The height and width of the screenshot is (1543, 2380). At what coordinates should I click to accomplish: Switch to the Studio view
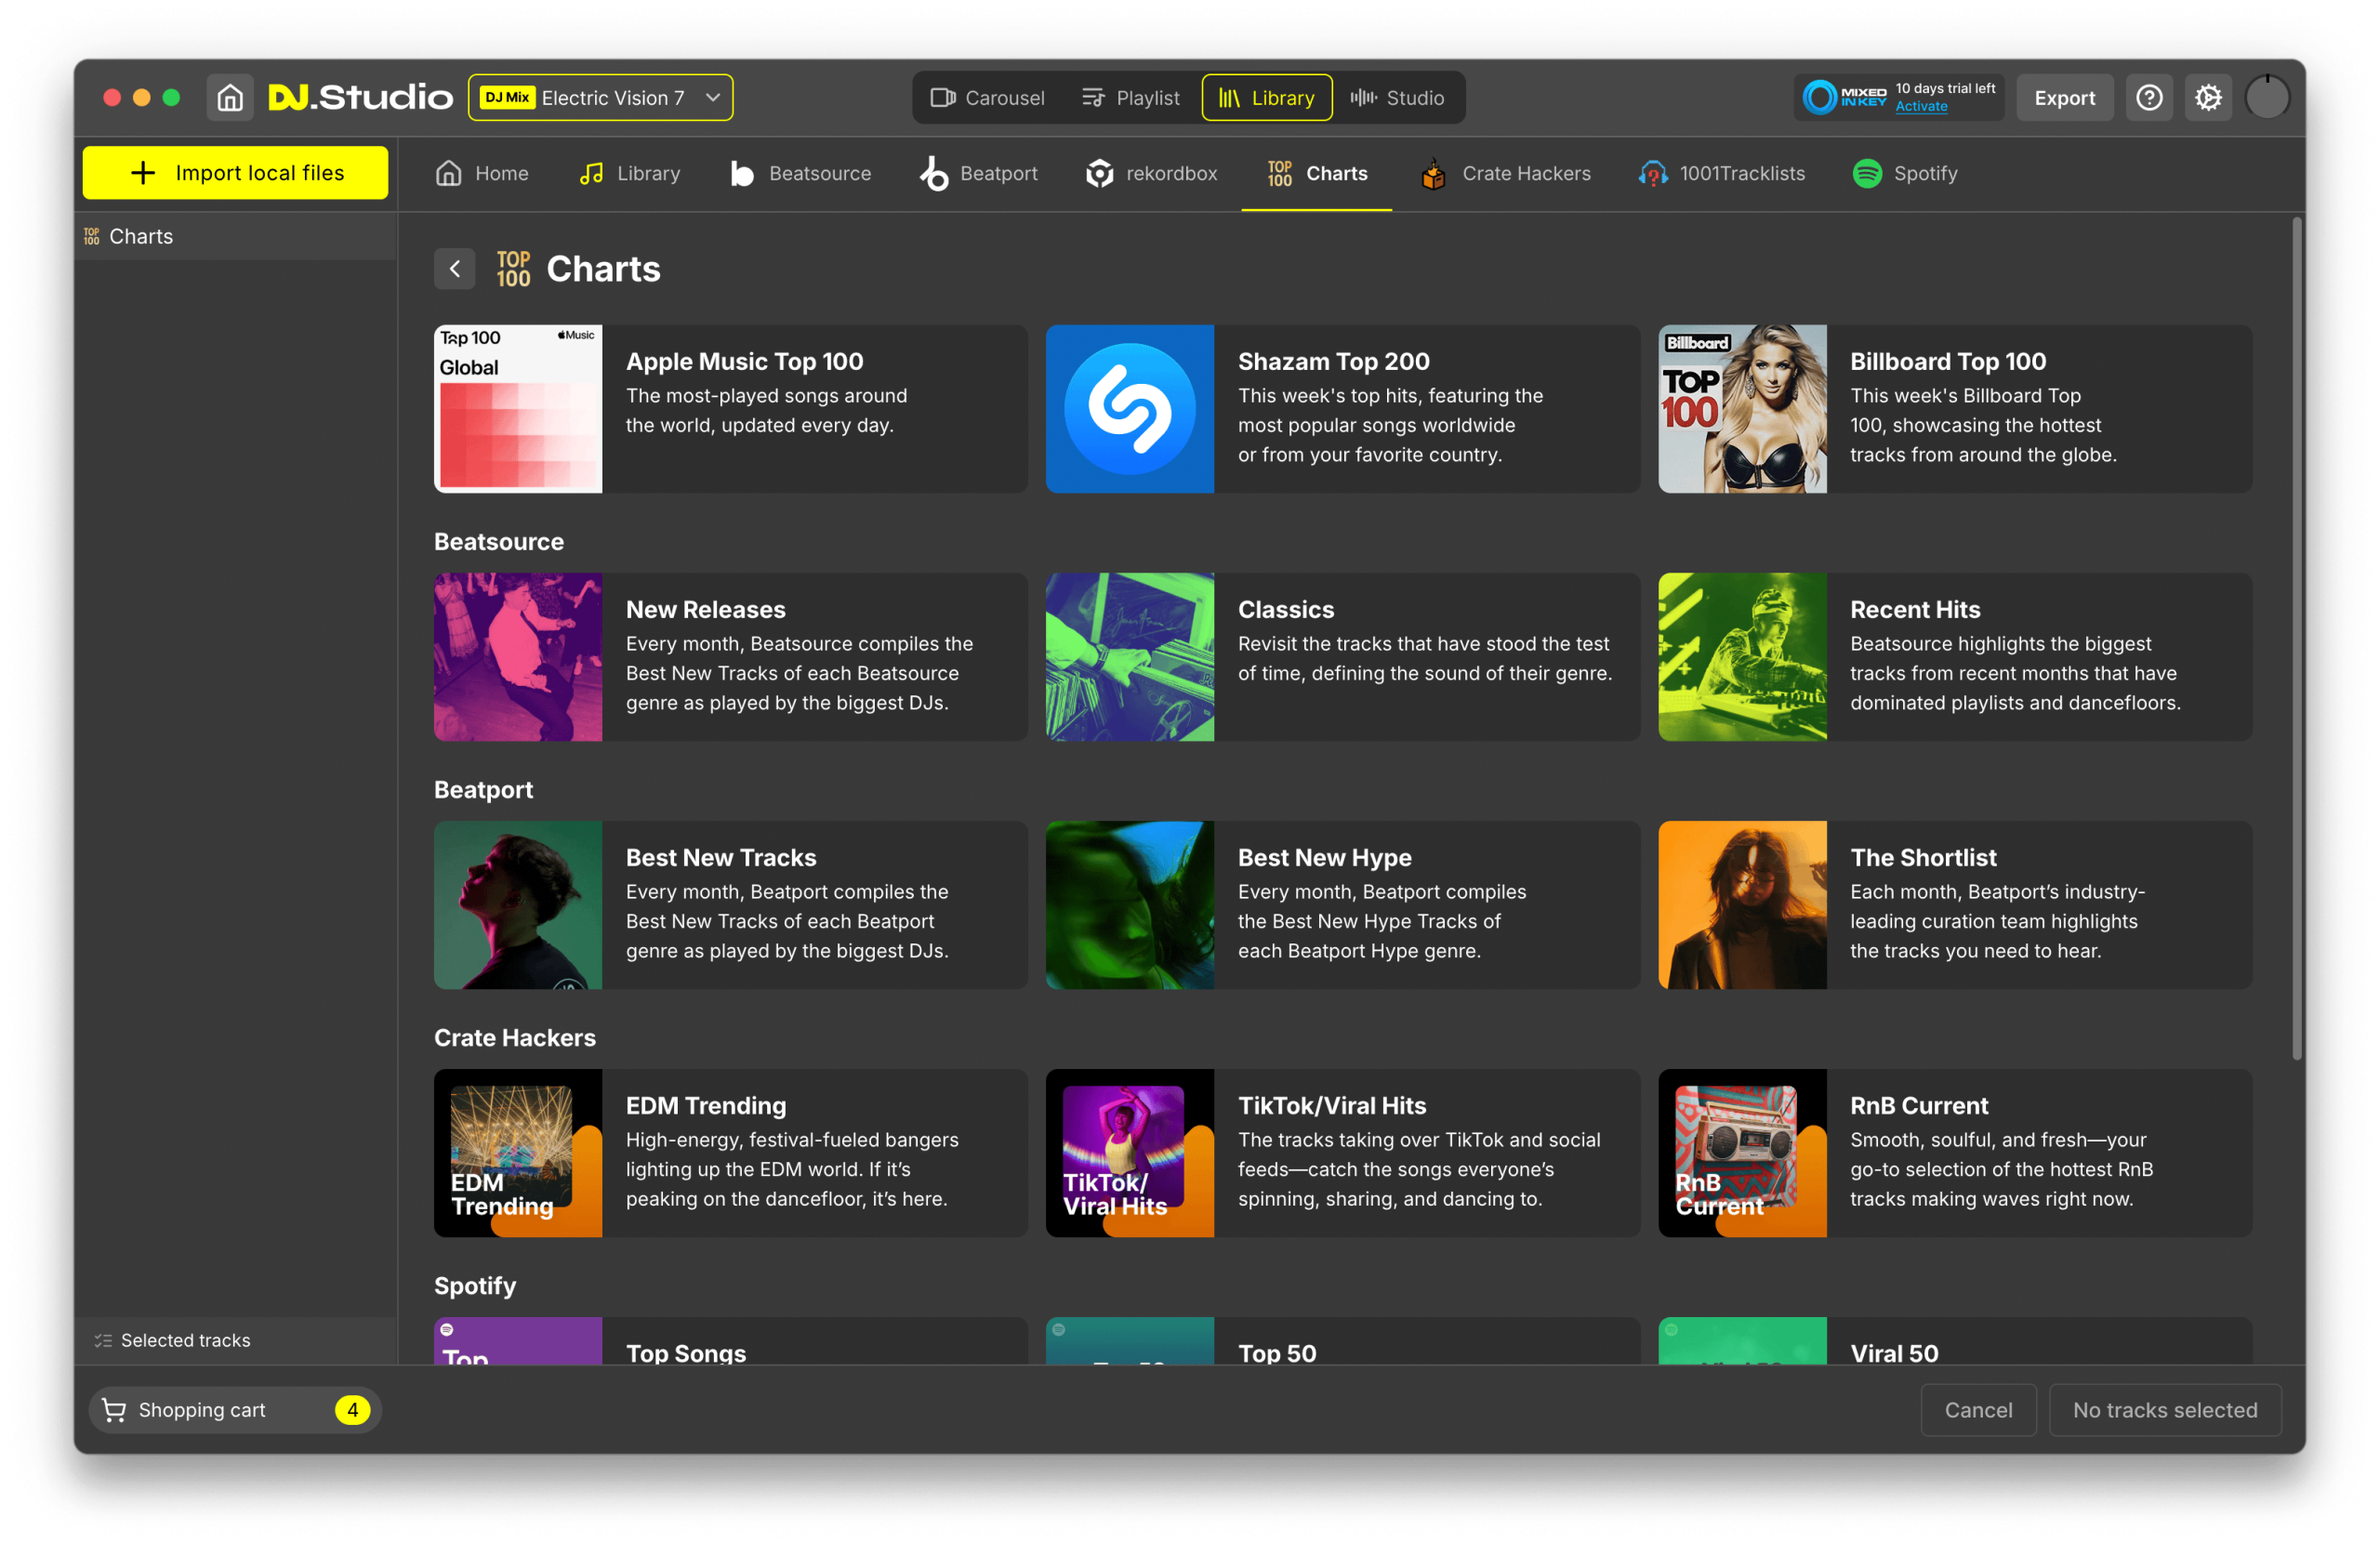click(1397, 97)
